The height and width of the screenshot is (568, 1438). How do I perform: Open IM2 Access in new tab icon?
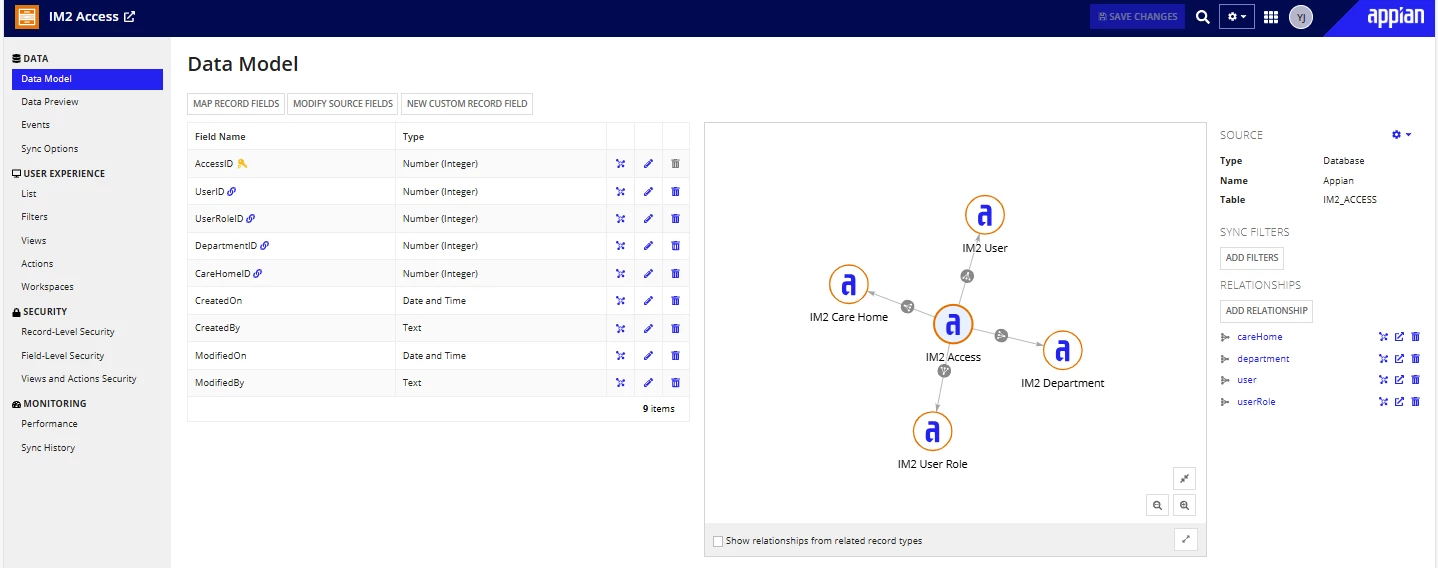(129, 17)
